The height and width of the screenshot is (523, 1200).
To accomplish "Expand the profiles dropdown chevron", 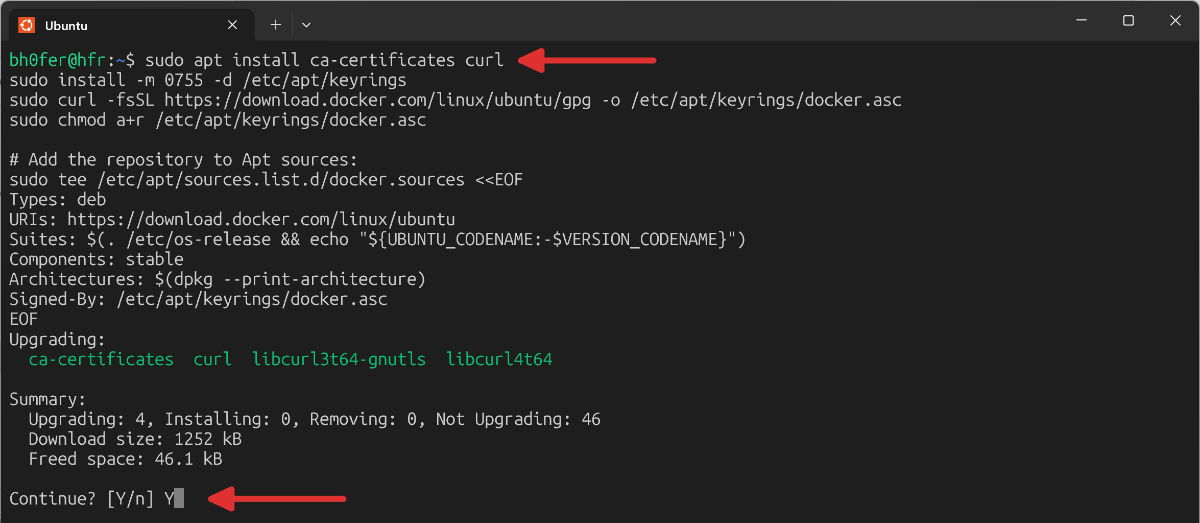I will pyautogui.click(x=306, y=24).
